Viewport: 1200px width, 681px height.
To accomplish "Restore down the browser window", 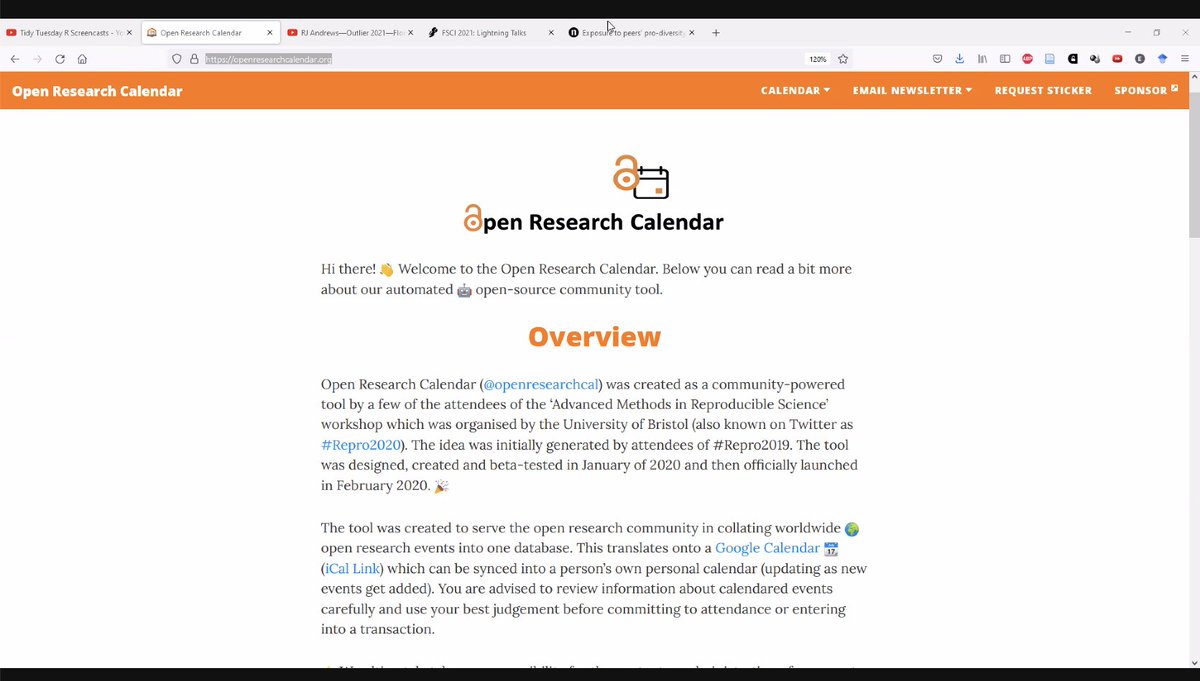I will (x=1157, y=33).
